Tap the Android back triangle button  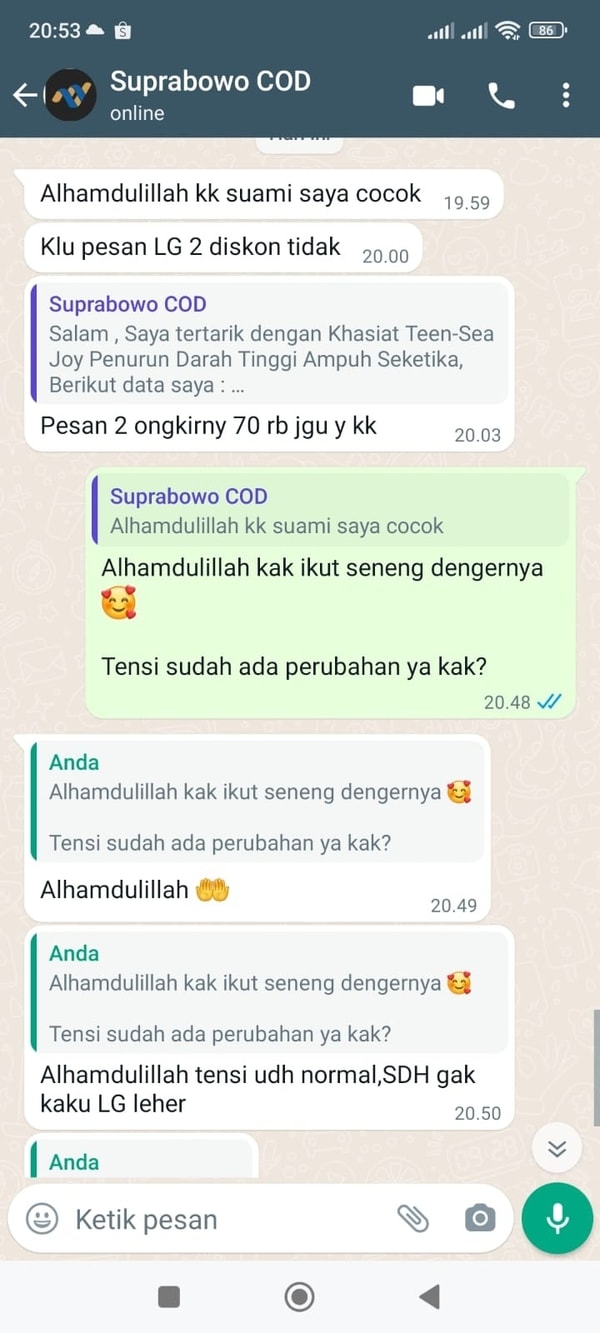pos(430,1297)
